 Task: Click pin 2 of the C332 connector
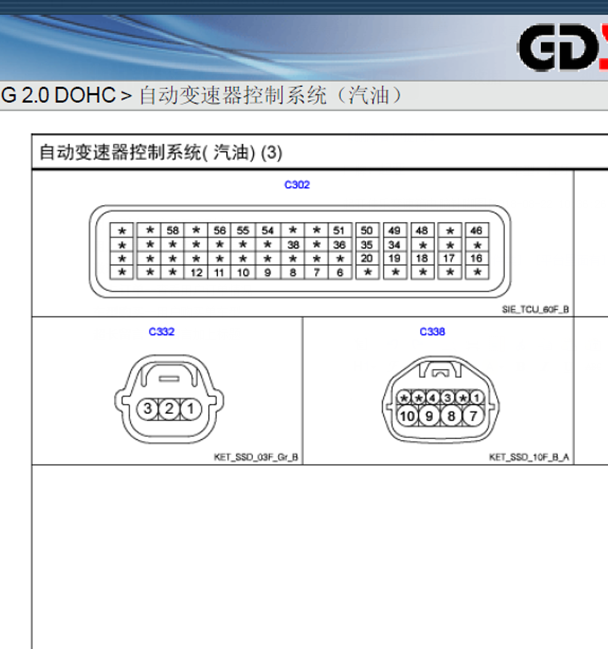(169, 409)
